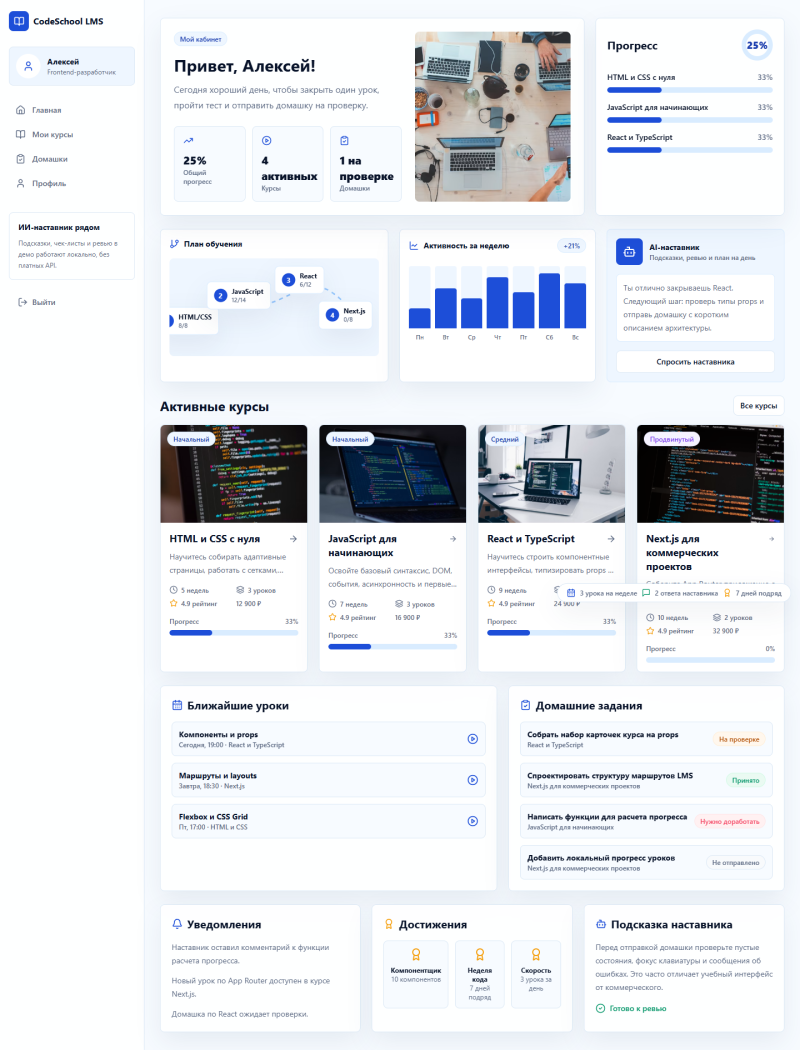
Task: Open the Алексей profile card in sidebar
Action: tap(72, 66)
